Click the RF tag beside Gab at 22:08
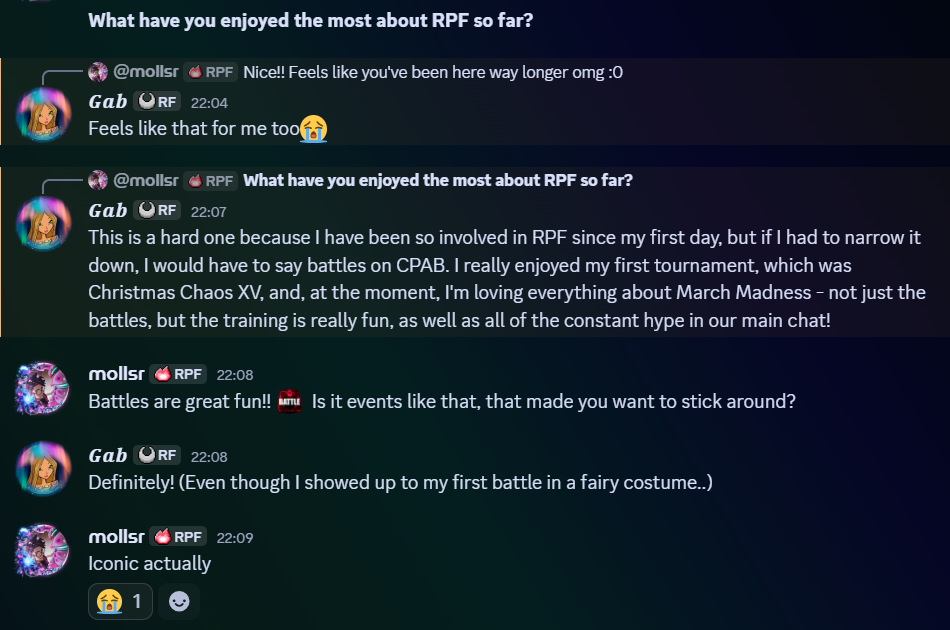 pyautogui.click(x=157, y=455)
